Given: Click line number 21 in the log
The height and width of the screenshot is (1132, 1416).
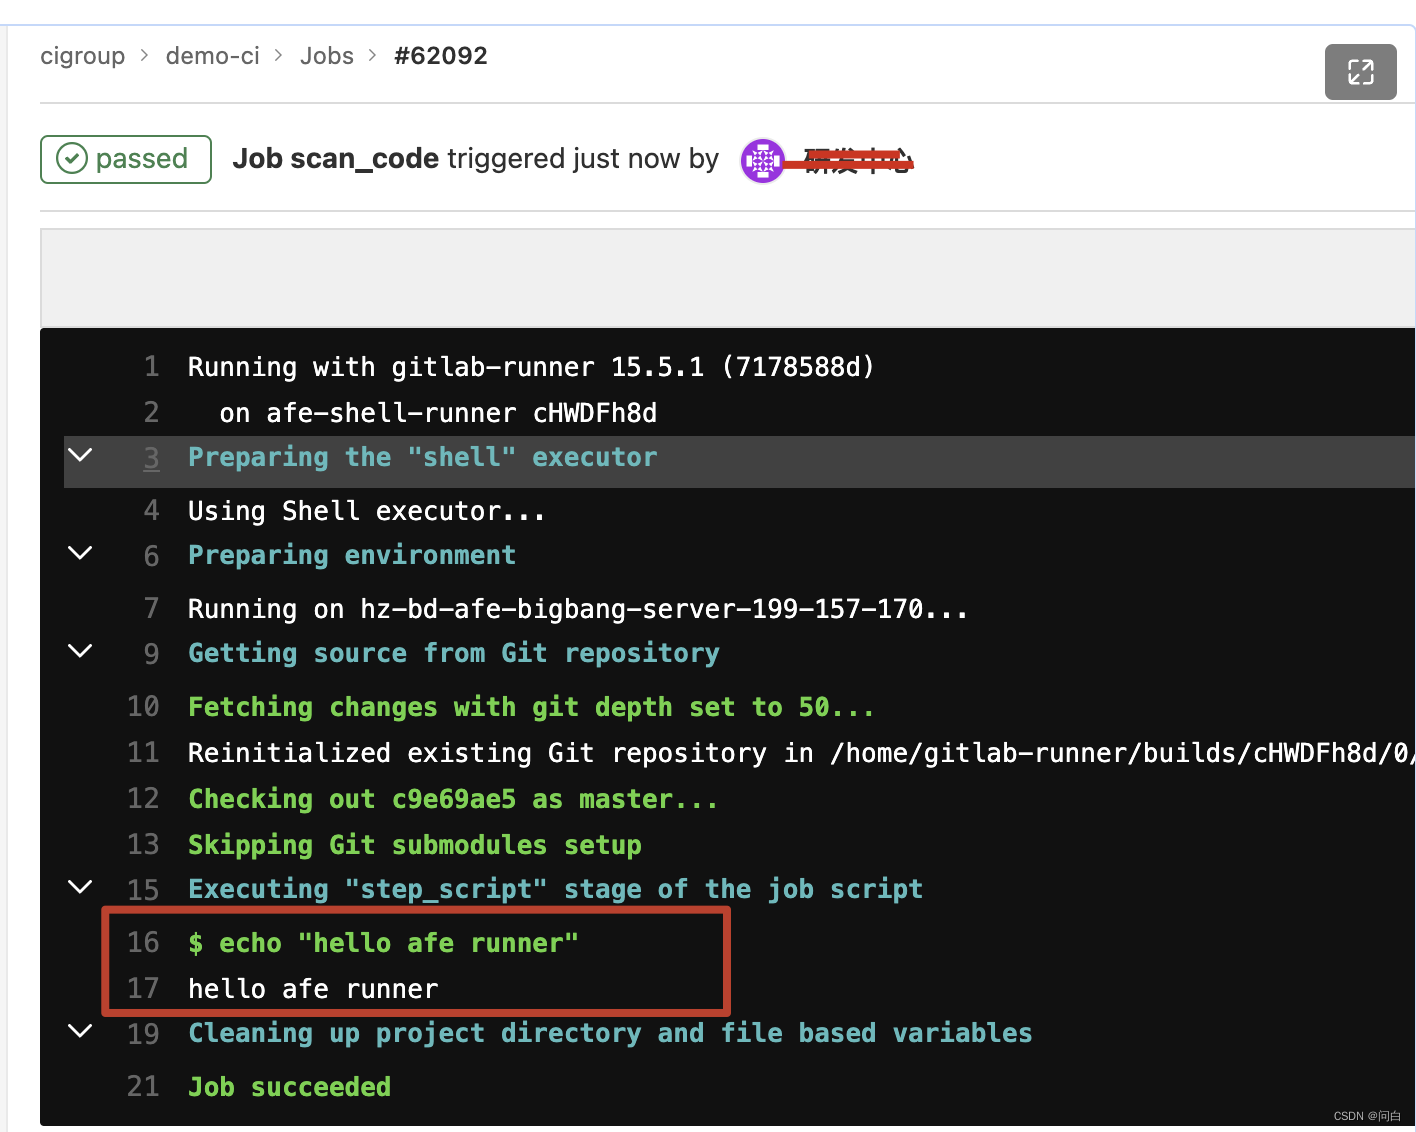Looking at the screenshot, I should 143,1086.
